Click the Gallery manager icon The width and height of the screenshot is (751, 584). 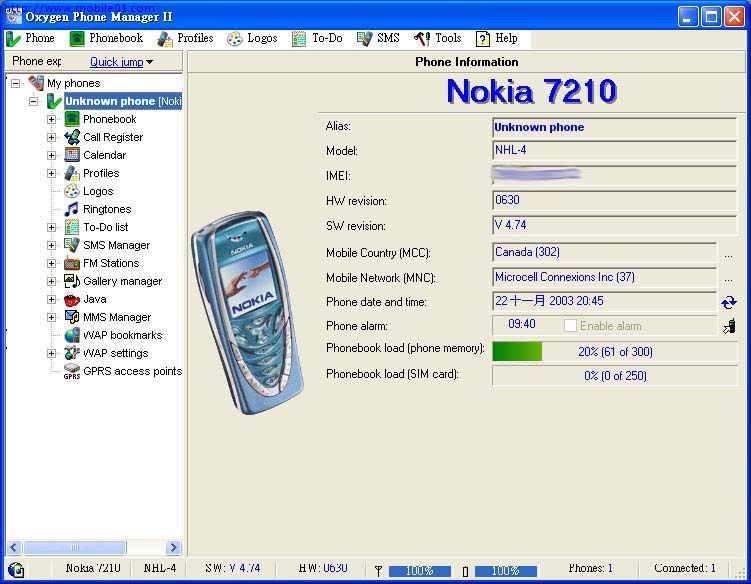[72, 281]
